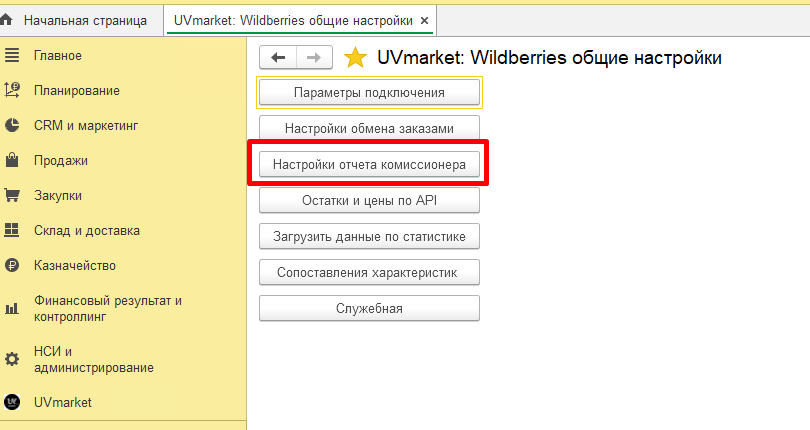Click the home icon on Начальная страница tab

point(6,20)
